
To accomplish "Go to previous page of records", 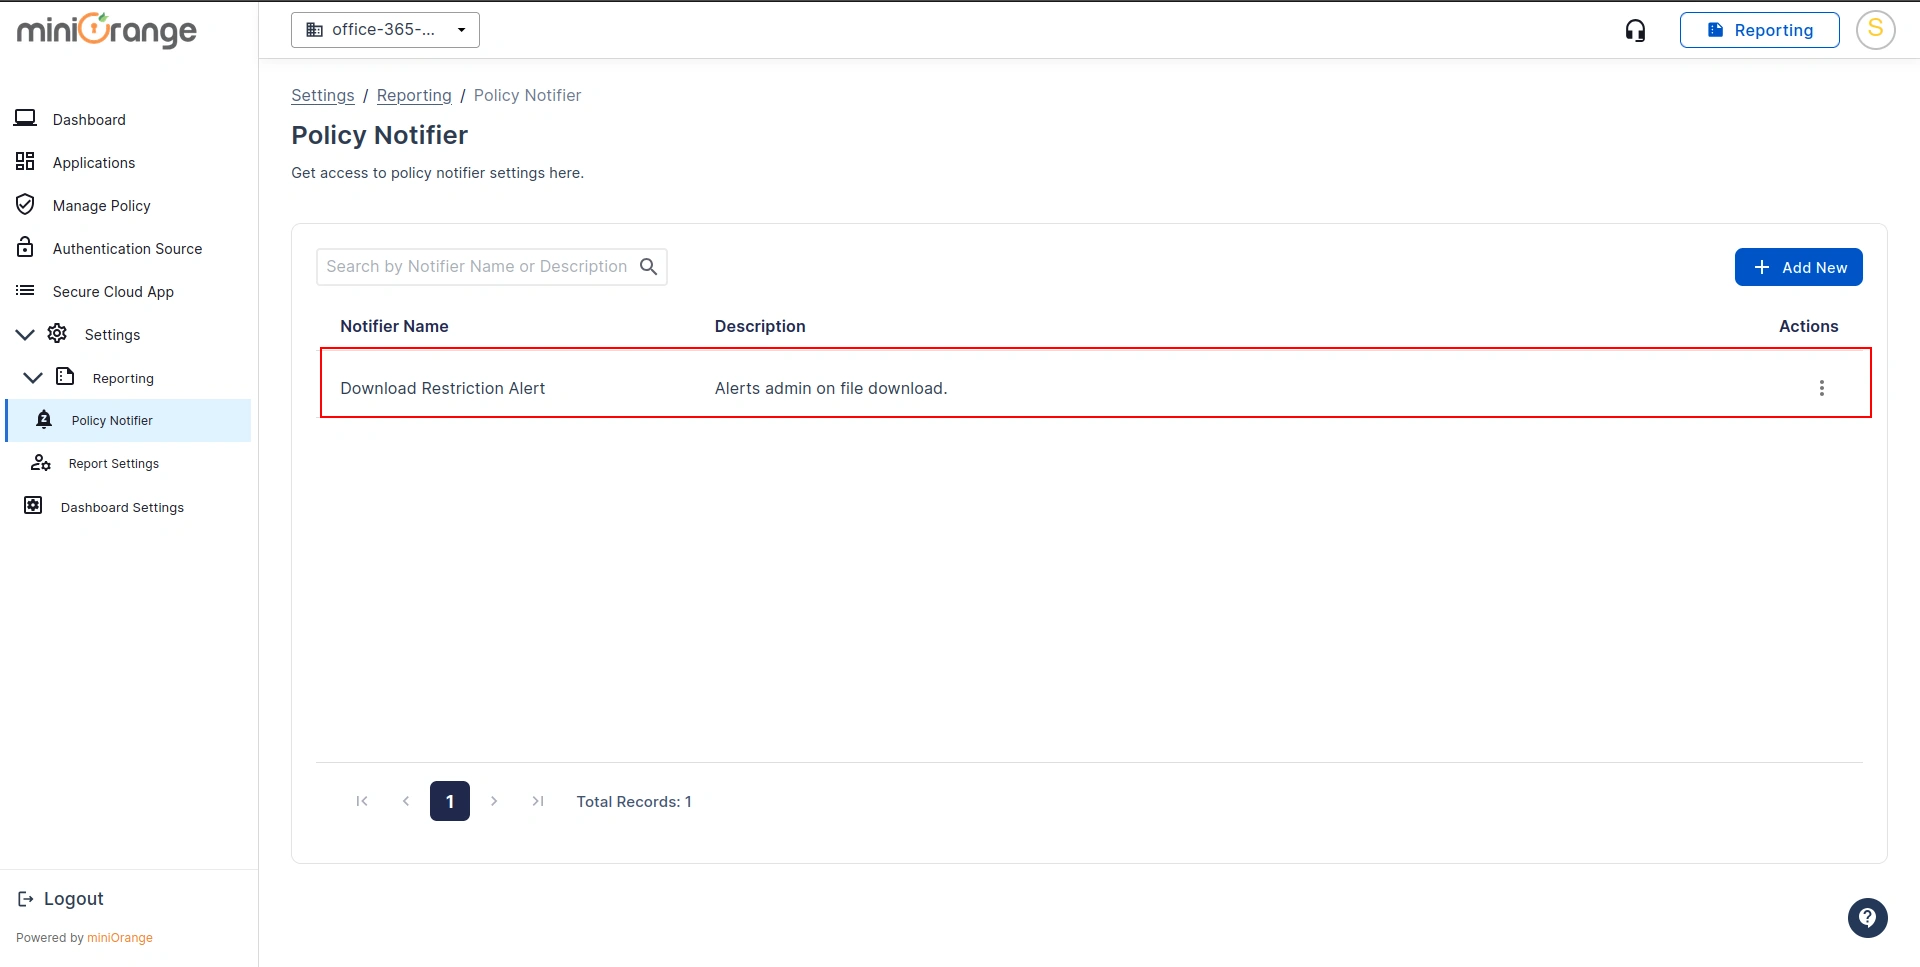I will pyautogui.click(x=406, y=801).
